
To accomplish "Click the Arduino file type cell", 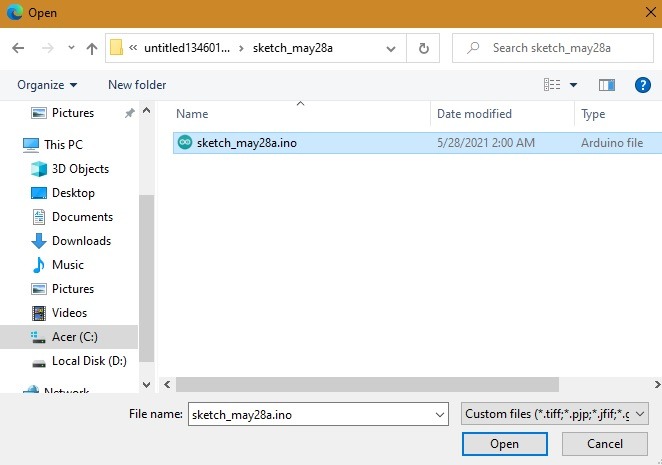I will [x=612, y=143].
